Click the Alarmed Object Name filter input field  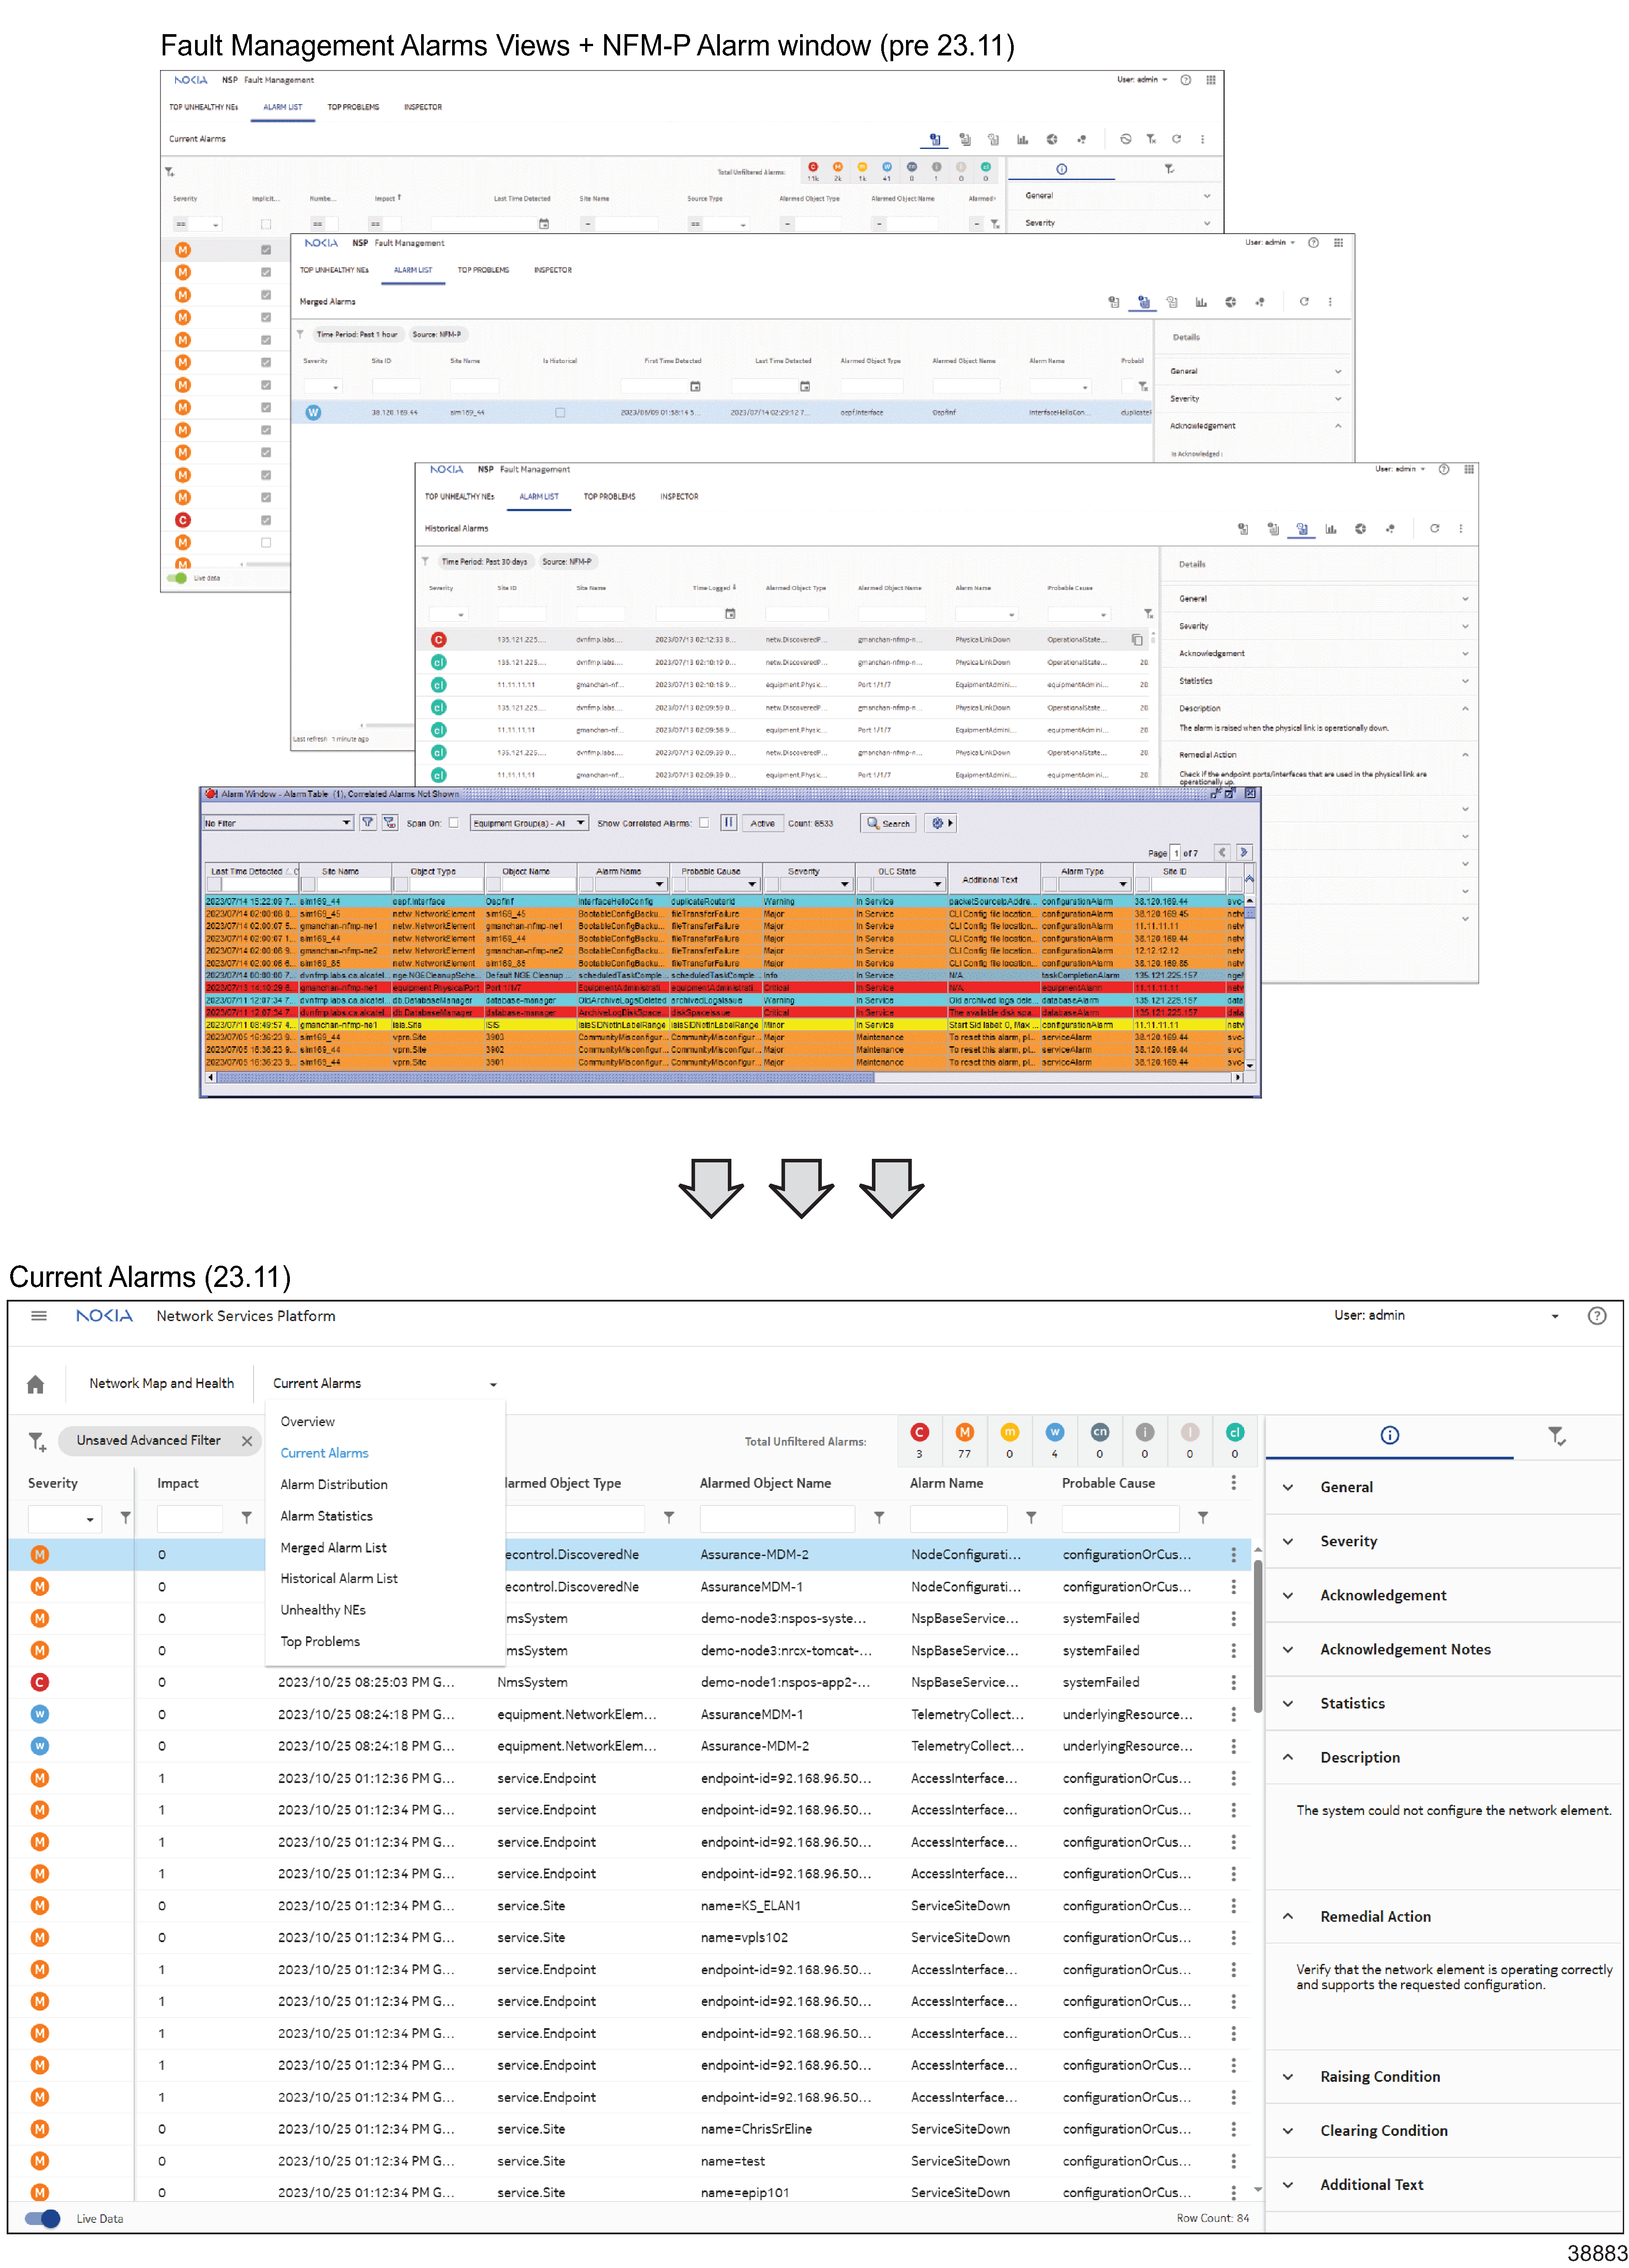(x=777, y=1519)
